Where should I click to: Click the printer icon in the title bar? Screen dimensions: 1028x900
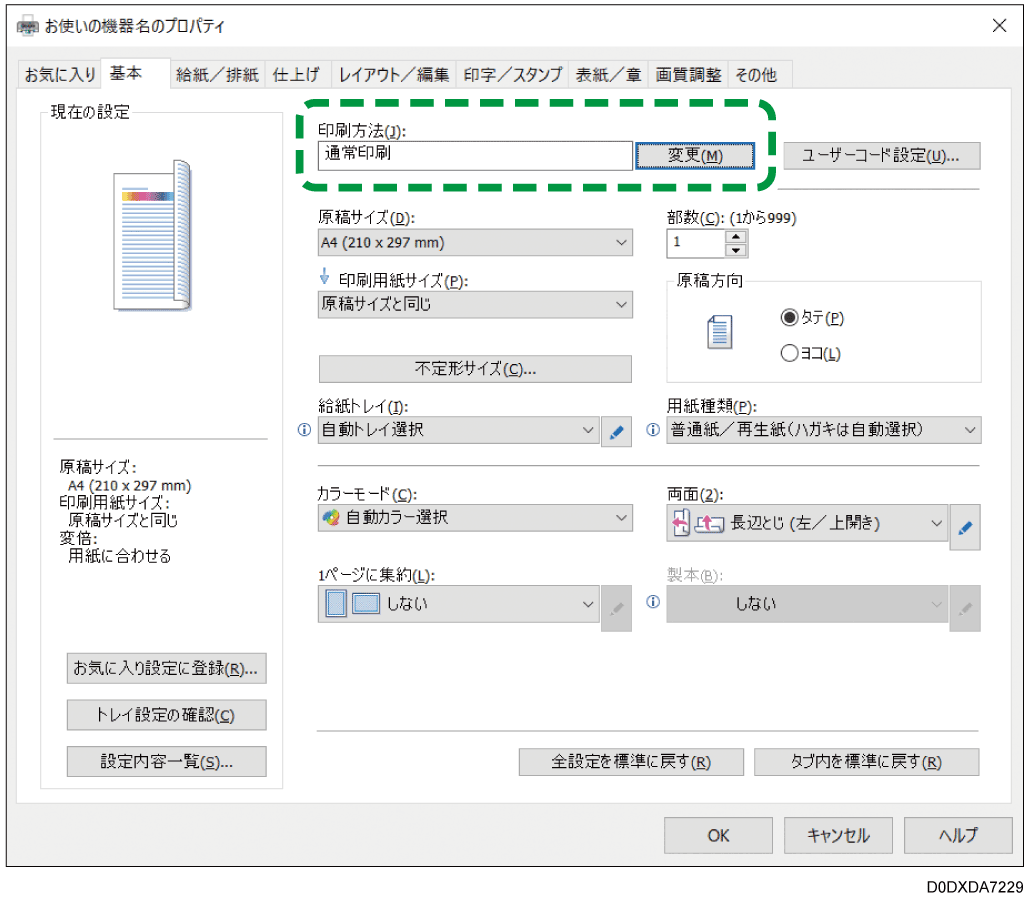click(x=29, y=26)
